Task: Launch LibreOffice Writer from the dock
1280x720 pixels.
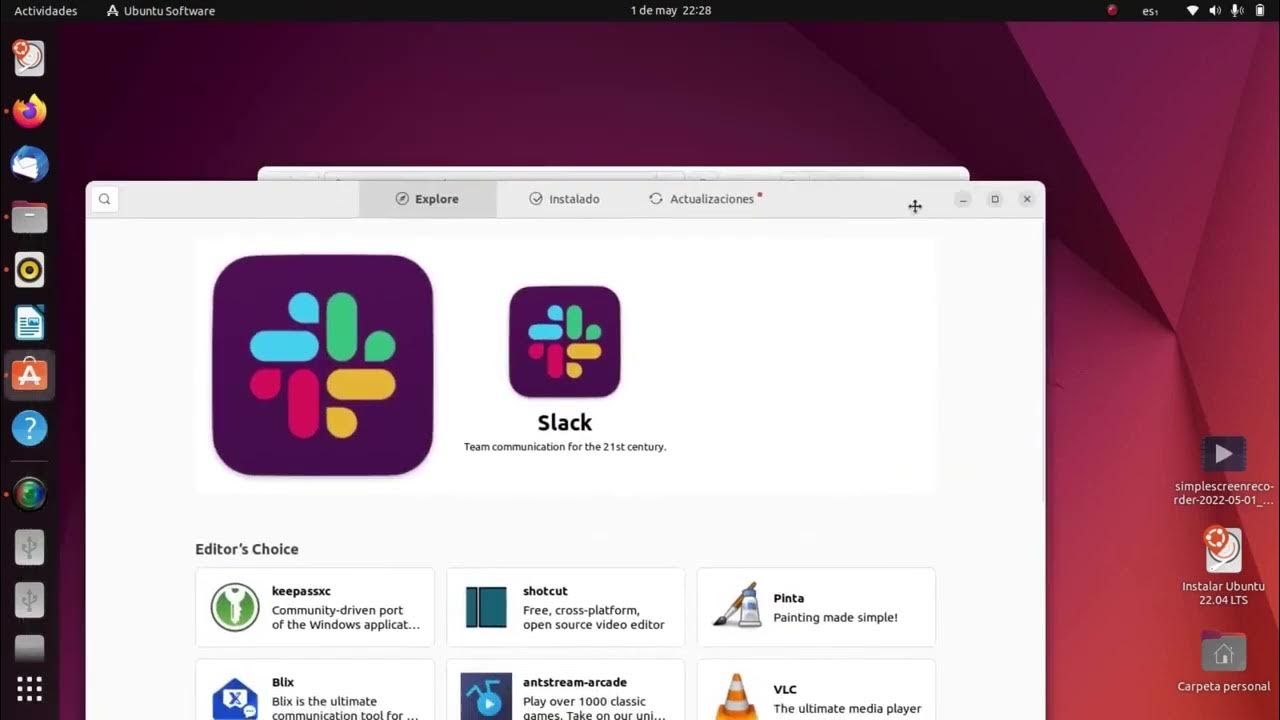Action: click(x=29, y=323)
